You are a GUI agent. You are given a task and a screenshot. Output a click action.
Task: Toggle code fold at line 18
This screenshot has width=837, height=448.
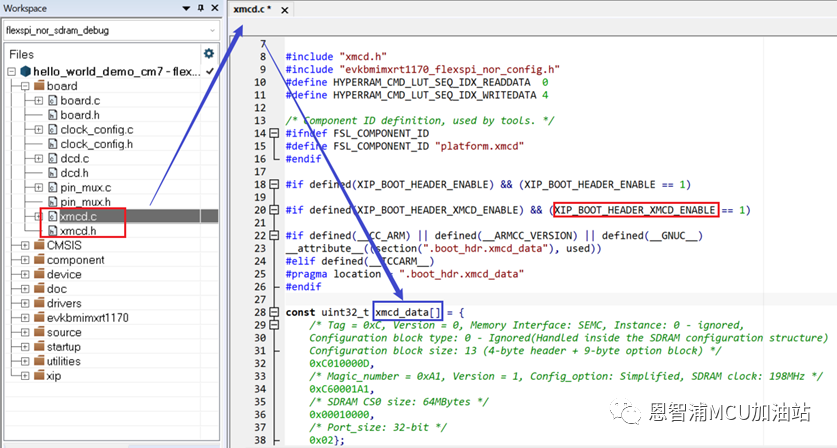[274, 184]
